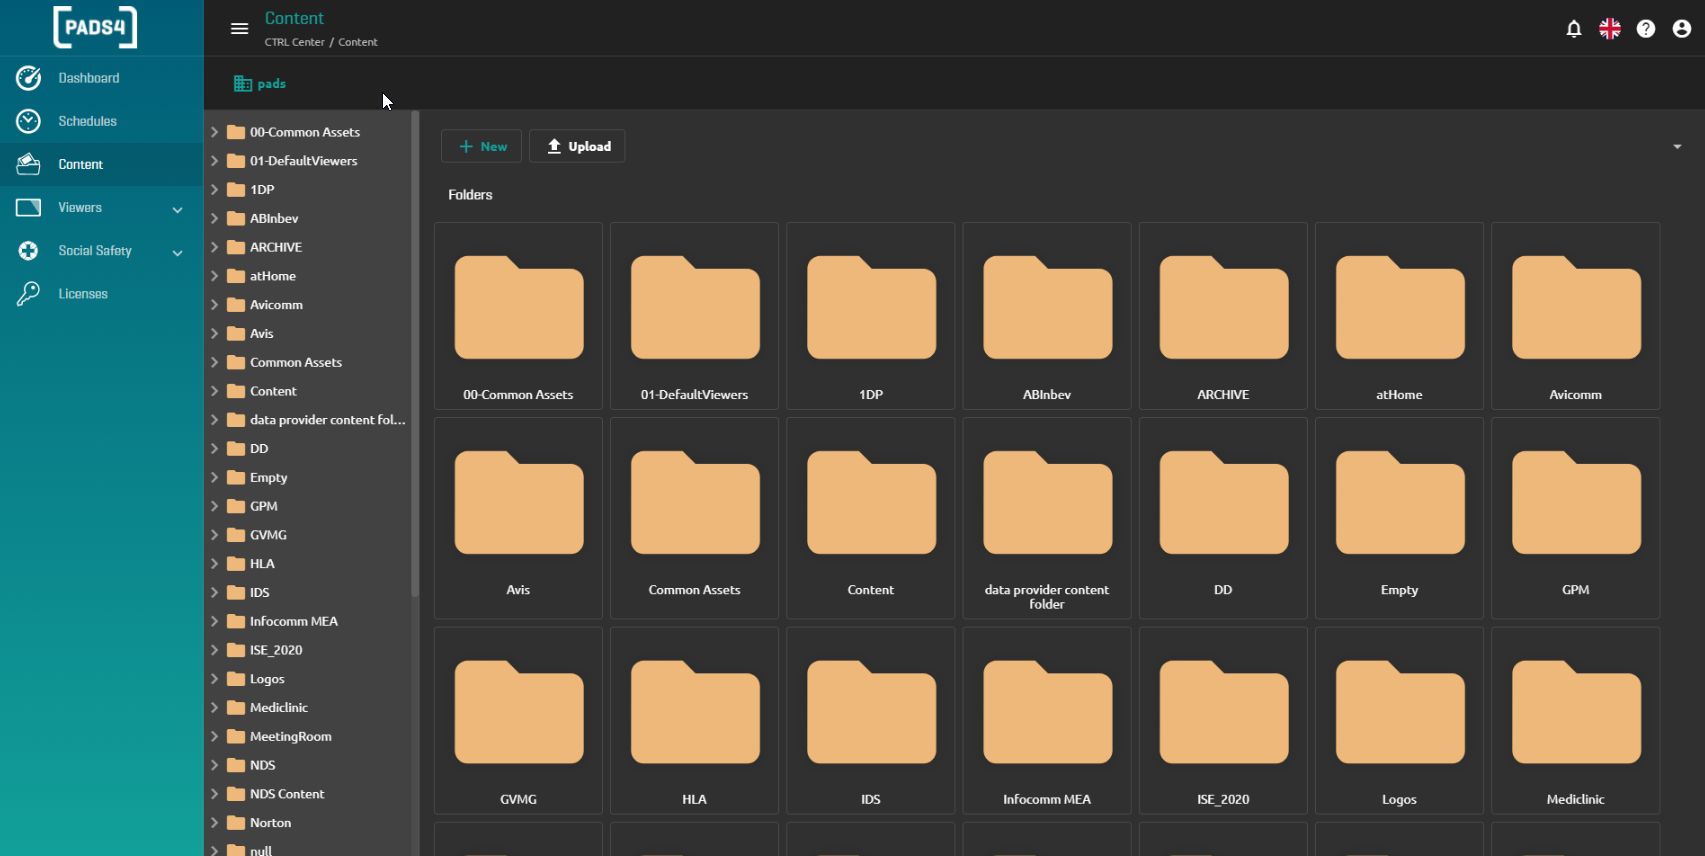
Task: Open the view options dropdown arrow
Action: (x=1677, y=147)
